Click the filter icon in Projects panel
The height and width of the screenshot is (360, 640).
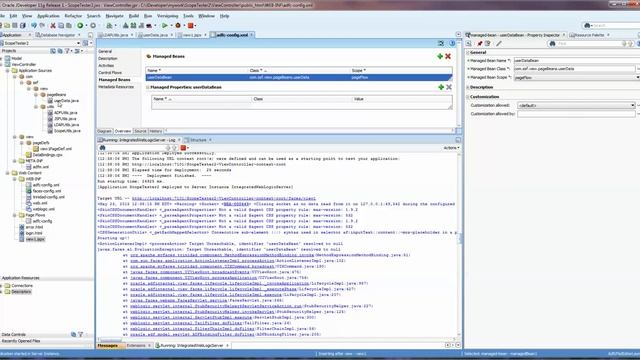click(67, 51)
